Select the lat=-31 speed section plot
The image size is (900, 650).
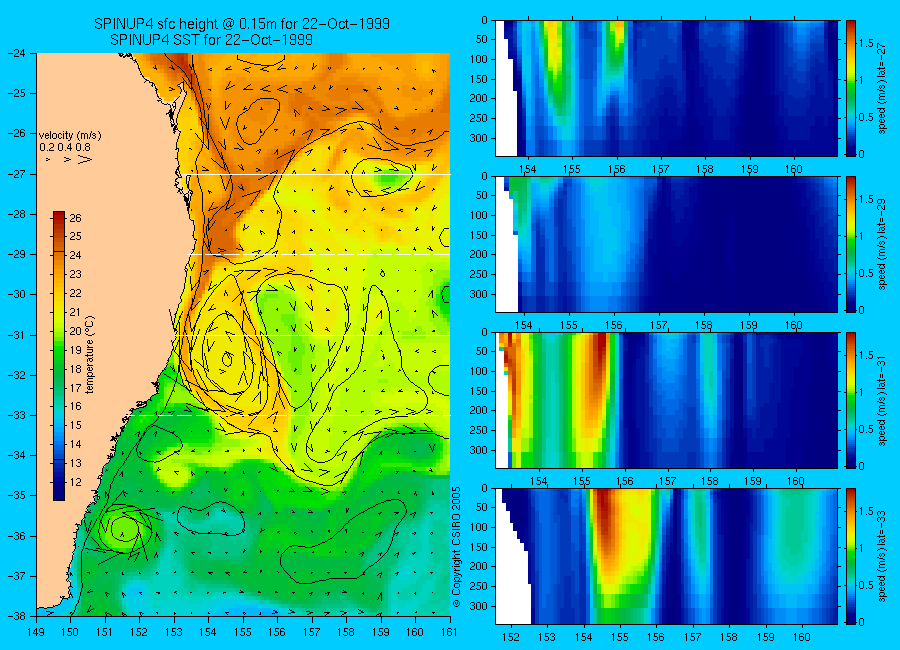coord(666,400)
